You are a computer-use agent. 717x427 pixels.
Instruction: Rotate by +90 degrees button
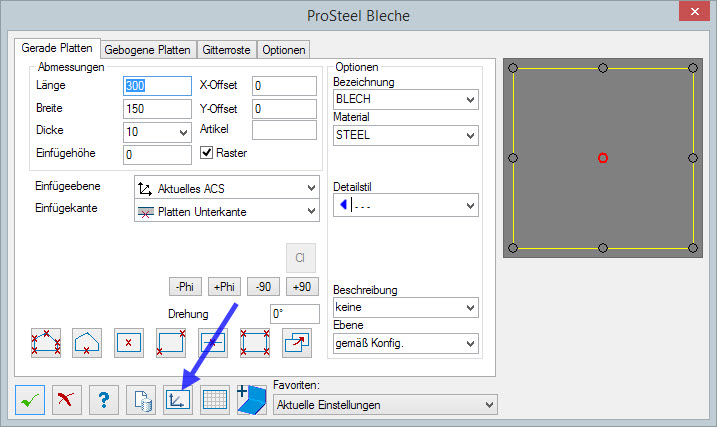pyautogui.click(x=302, y=287)
